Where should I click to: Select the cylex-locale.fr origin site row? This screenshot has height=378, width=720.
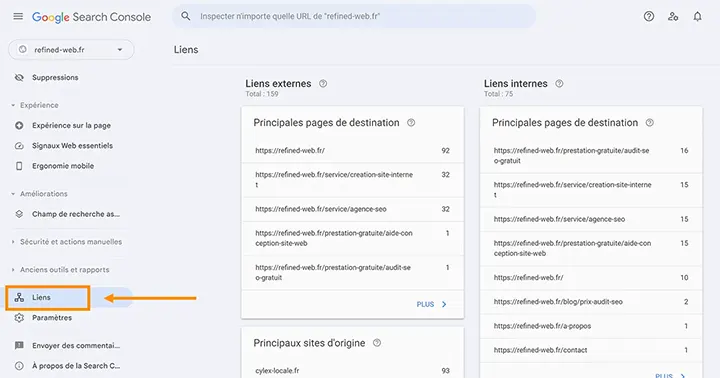click(352, 370)
